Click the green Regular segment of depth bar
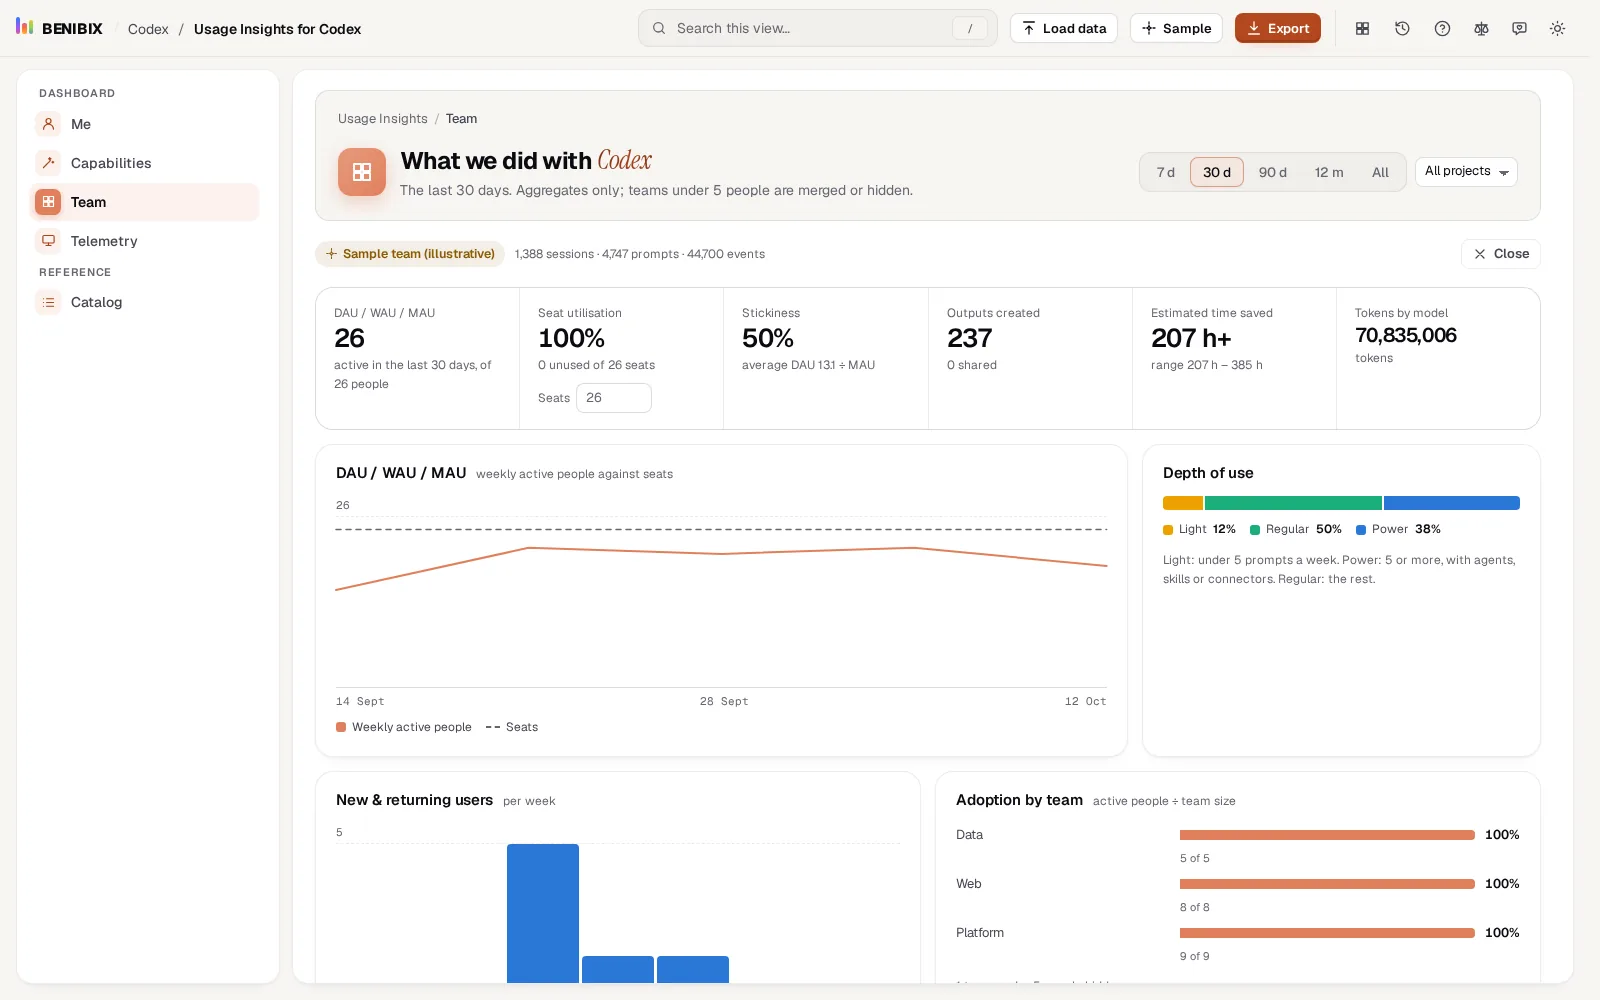The width and height of the screenshot is (1600, 1000). pyautogui.click(x=1293, y=503)
